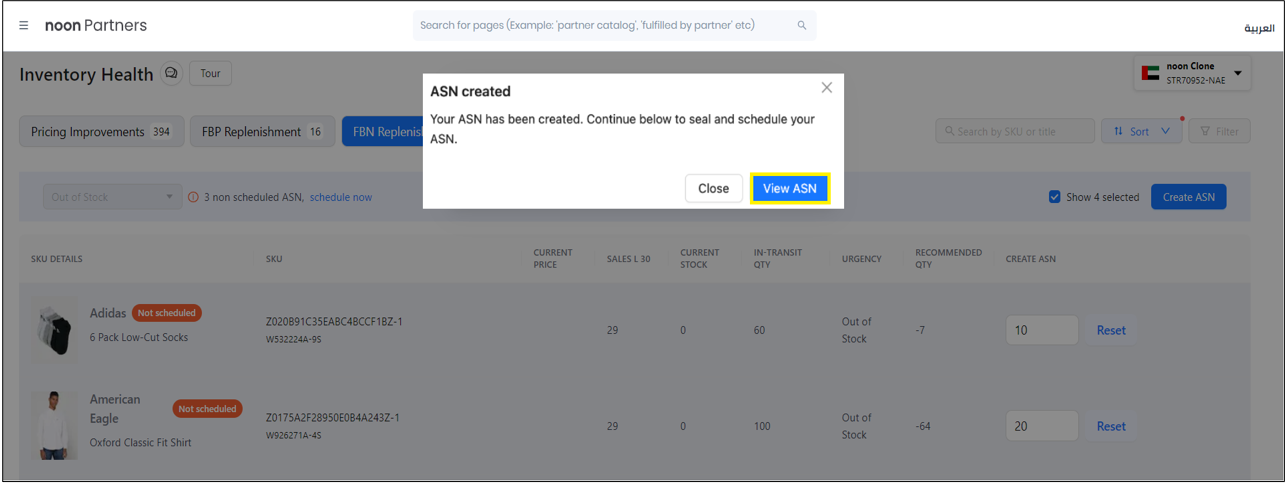Click the warning icon next to non scheduled ASN
1286x484 pixels.
tap(193, 197)
